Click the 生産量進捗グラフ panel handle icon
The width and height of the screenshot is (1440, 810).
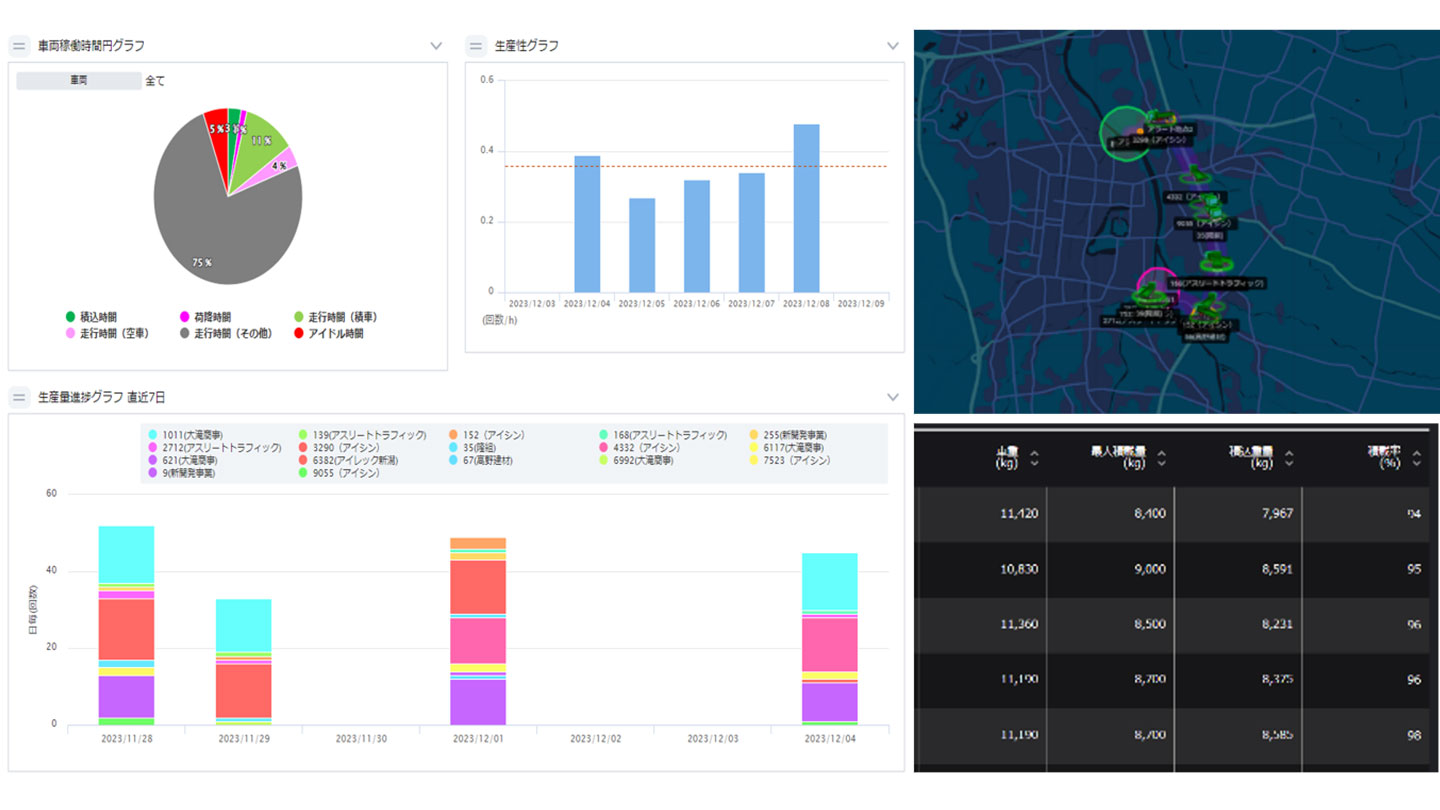pyautogui.click(x=19, y=398)
